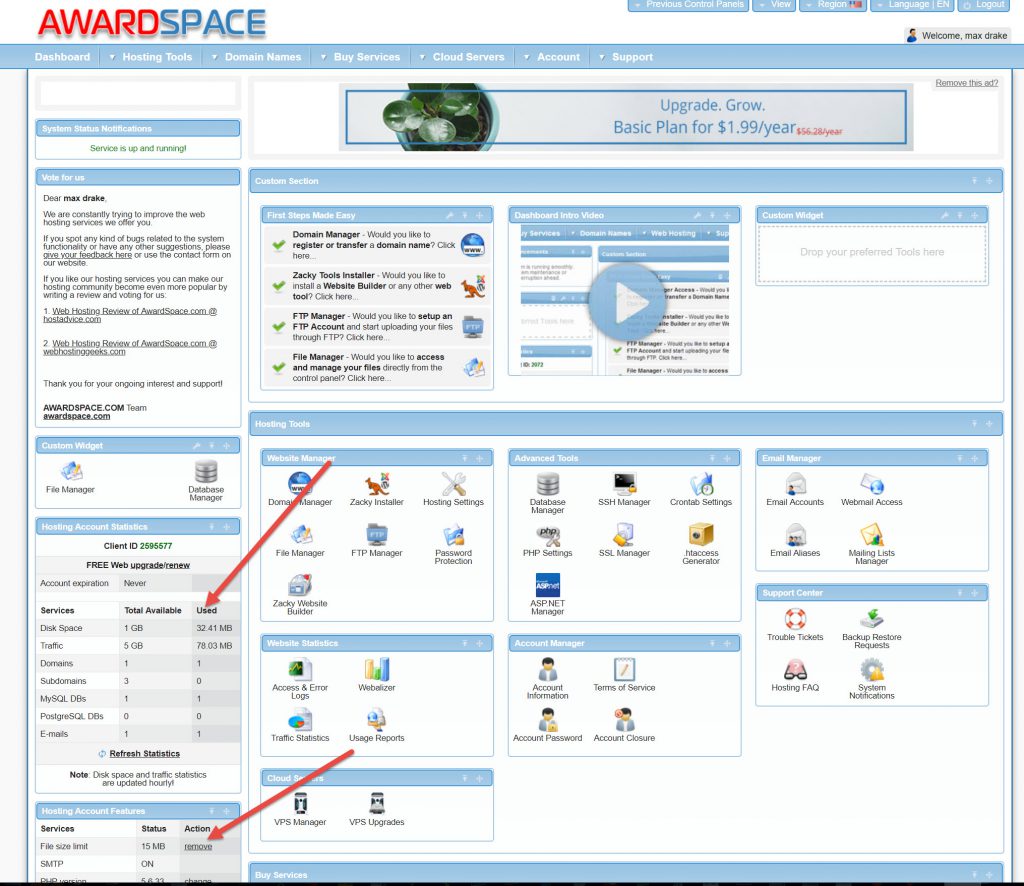The height and width of the screenshot is (886, 1024).
Task: Open the Zacky Installer tool
Action: click(376, 487)
